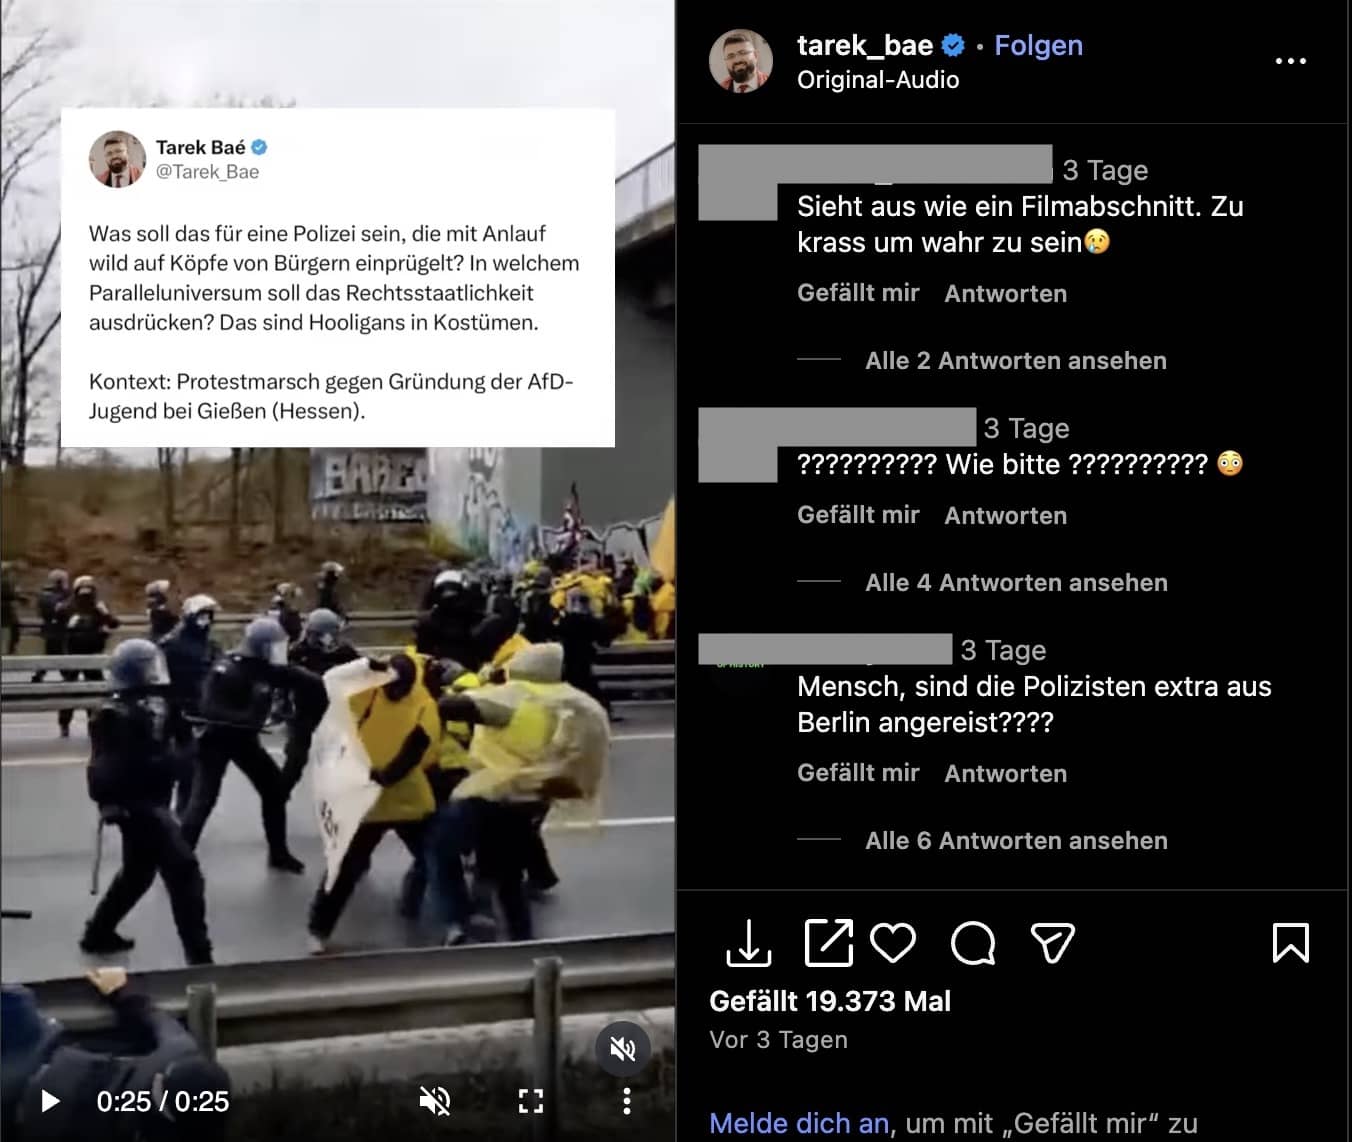
Task: Expand "Alle 2 Antworten ansehen"
Action: pos(1016,361)
